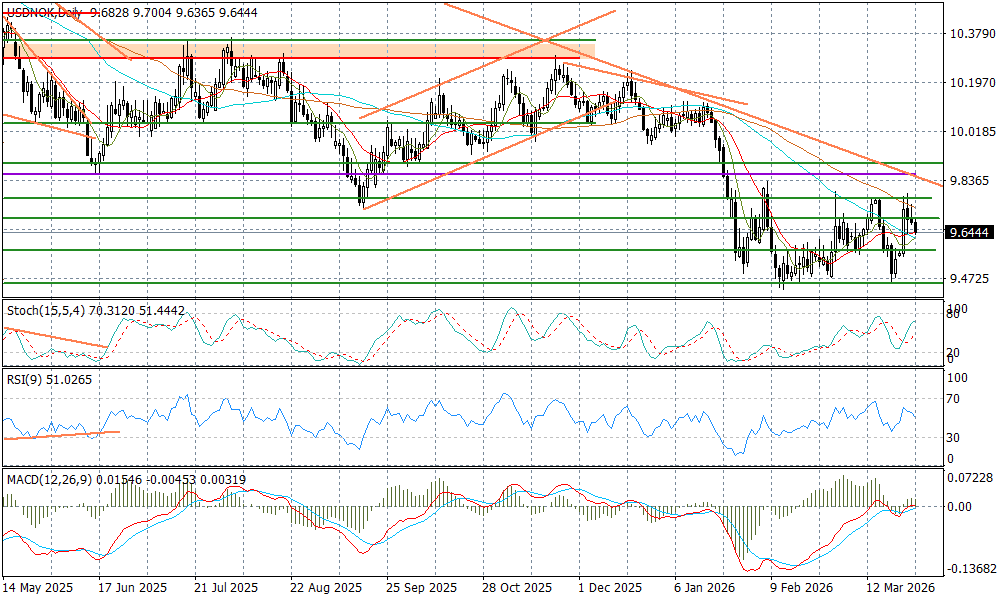
Task: Select the red horizontal line below orange zone
Action: pos(300,58)
